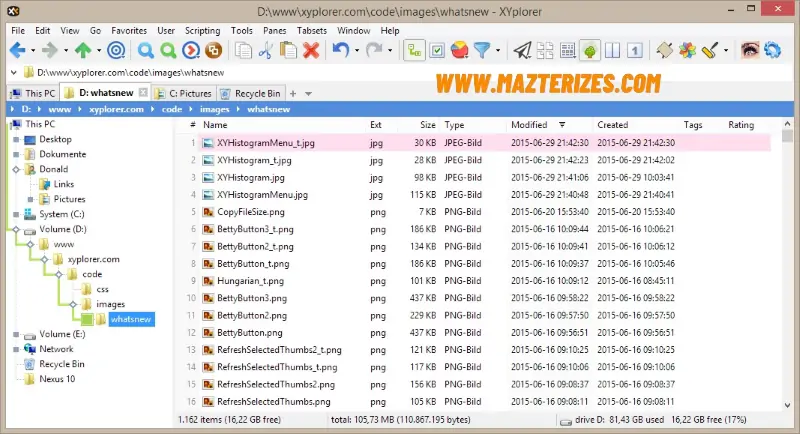Click the tab number '1' toolbar icon
800x434 pixels.
click(x=635, y=50)
